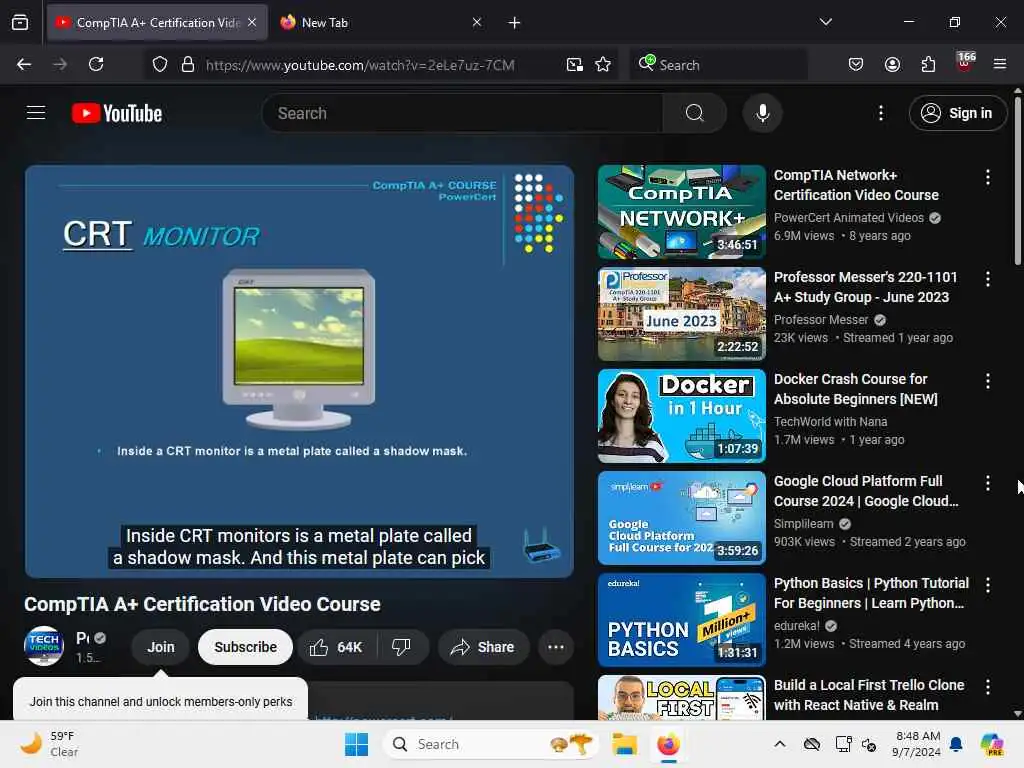Close the New Tab tab

tap(477, 22)
